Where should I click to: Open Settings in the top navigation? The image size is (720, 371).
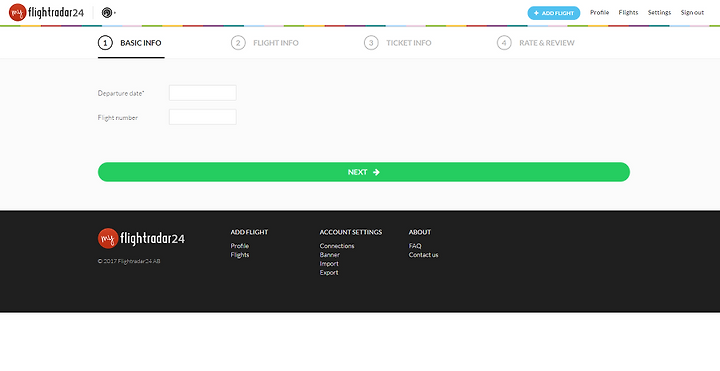coord(659,12)
